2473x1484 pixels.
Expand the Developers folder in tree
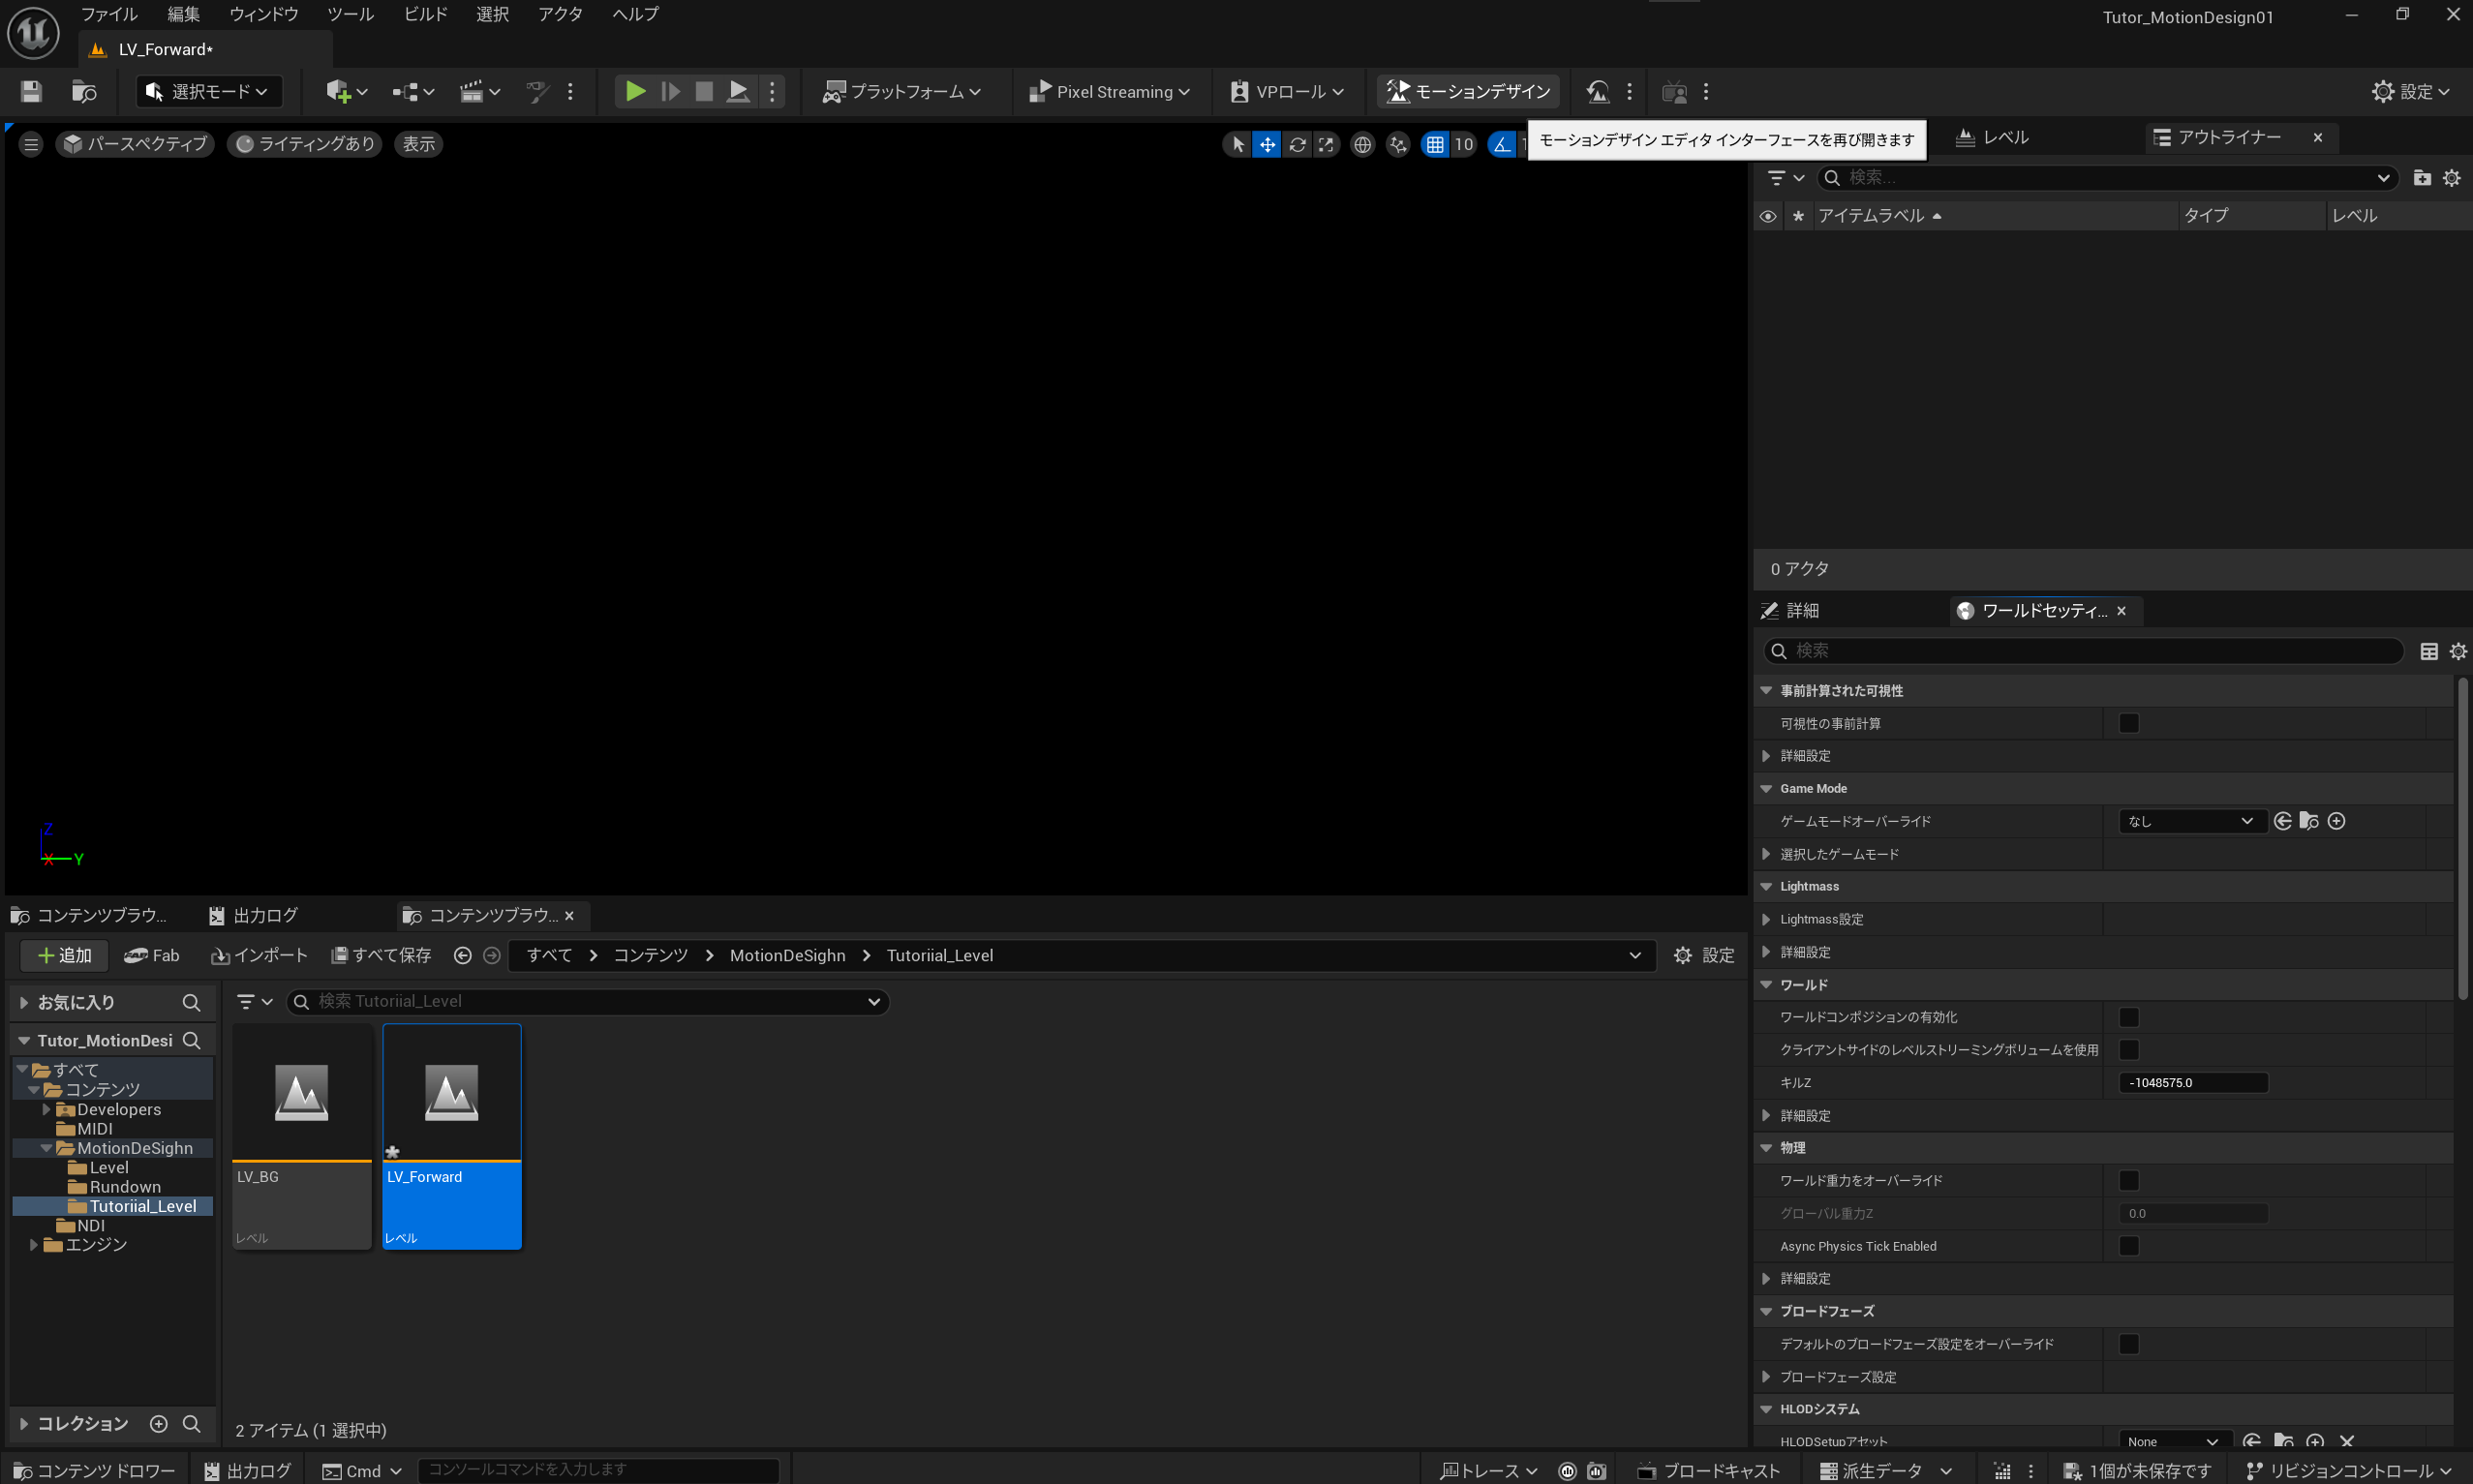tap(46, 1109)
